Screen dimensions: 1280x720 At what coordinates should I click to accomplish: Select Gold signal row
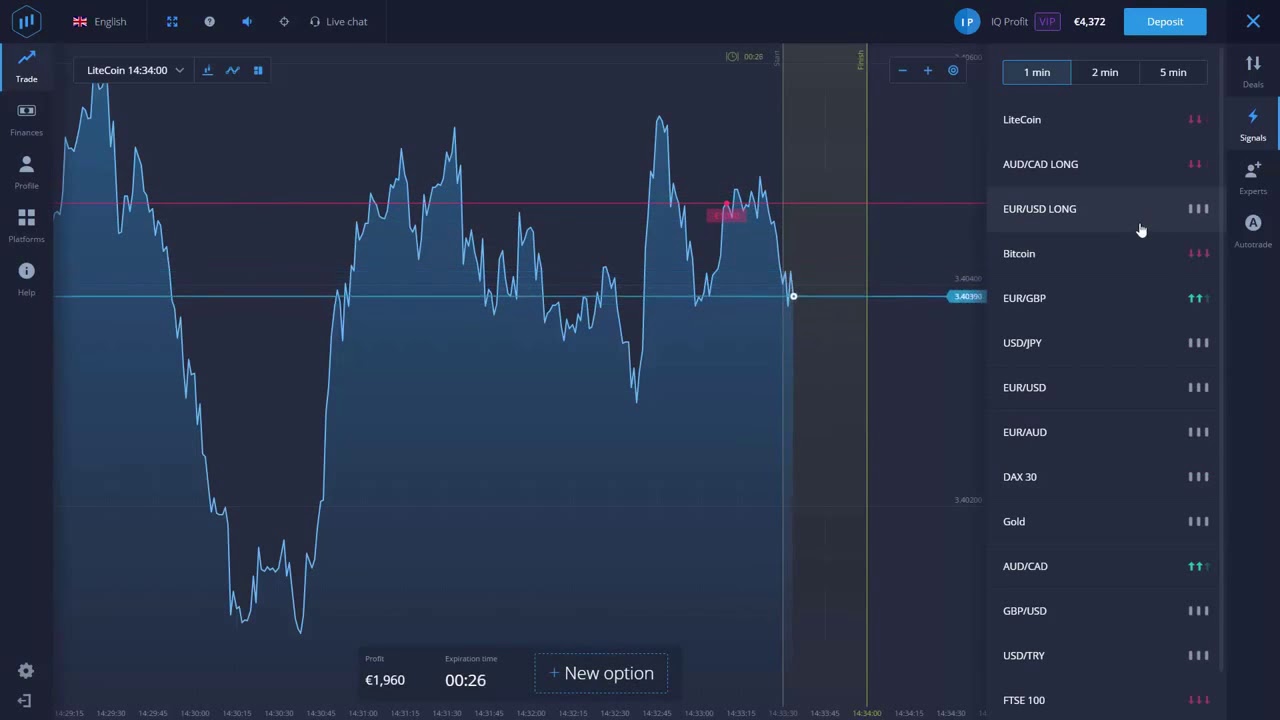[1106, 522]
